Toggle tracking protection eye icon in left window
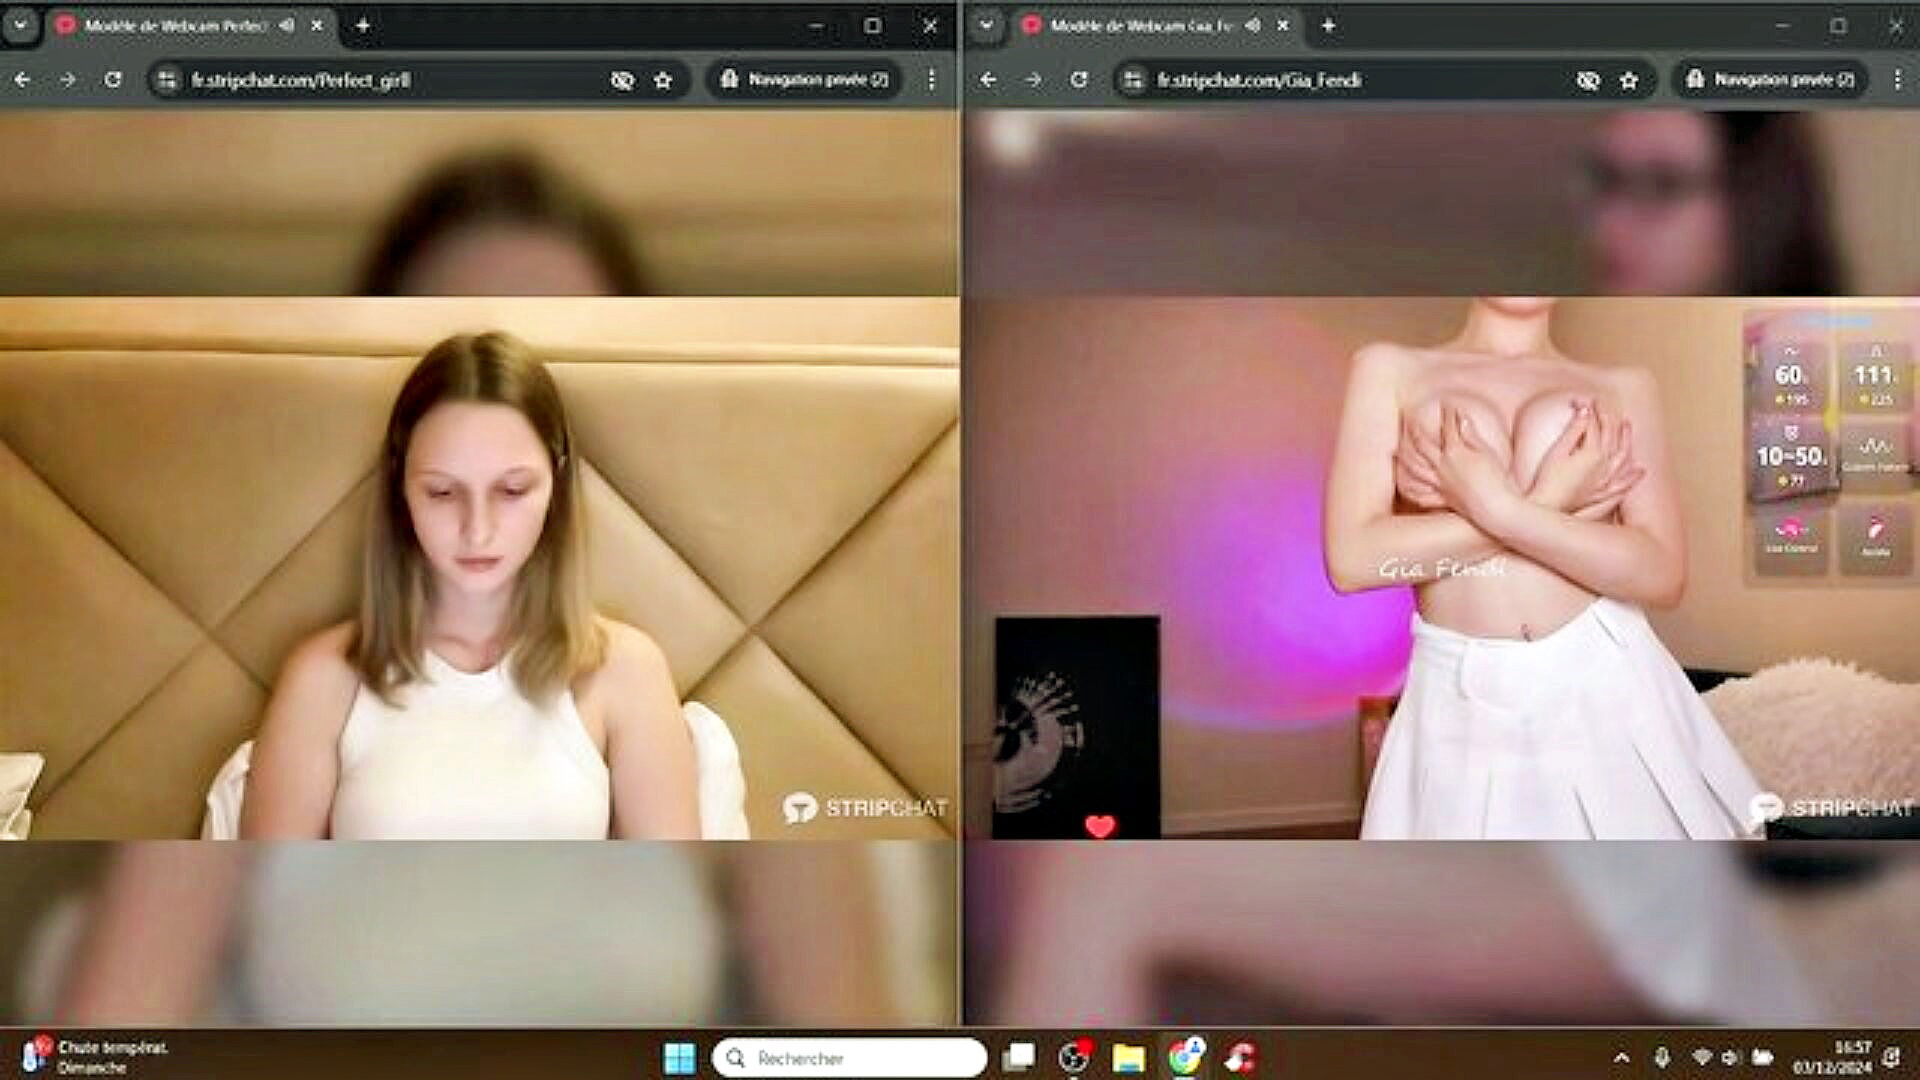 tap(622, 80)
